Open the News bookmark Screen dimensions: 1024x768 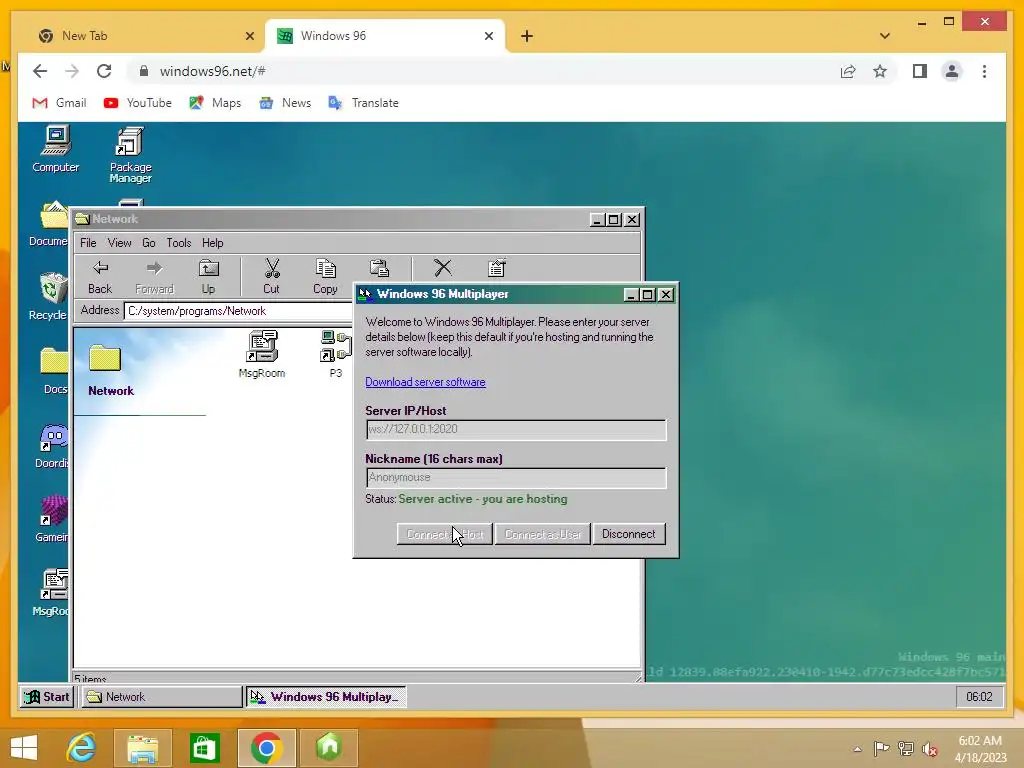(285, 103)
